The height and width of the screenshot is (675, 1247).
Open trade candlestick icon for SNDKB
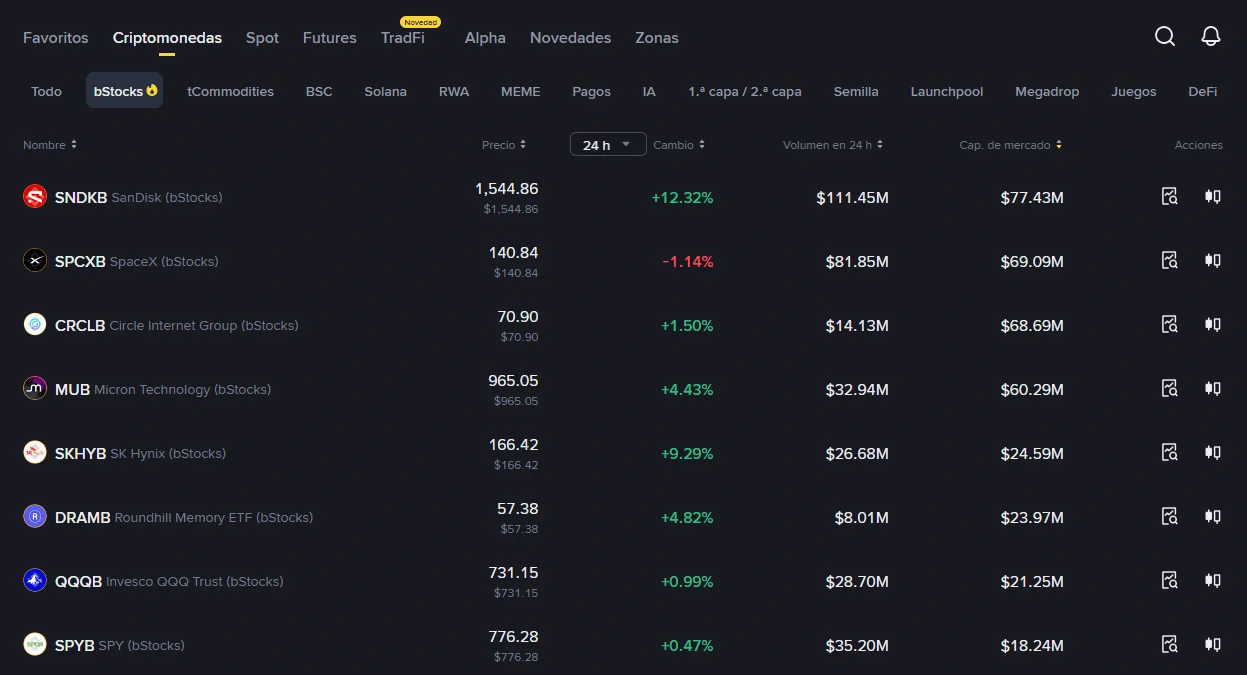[x=1213, y=197]
